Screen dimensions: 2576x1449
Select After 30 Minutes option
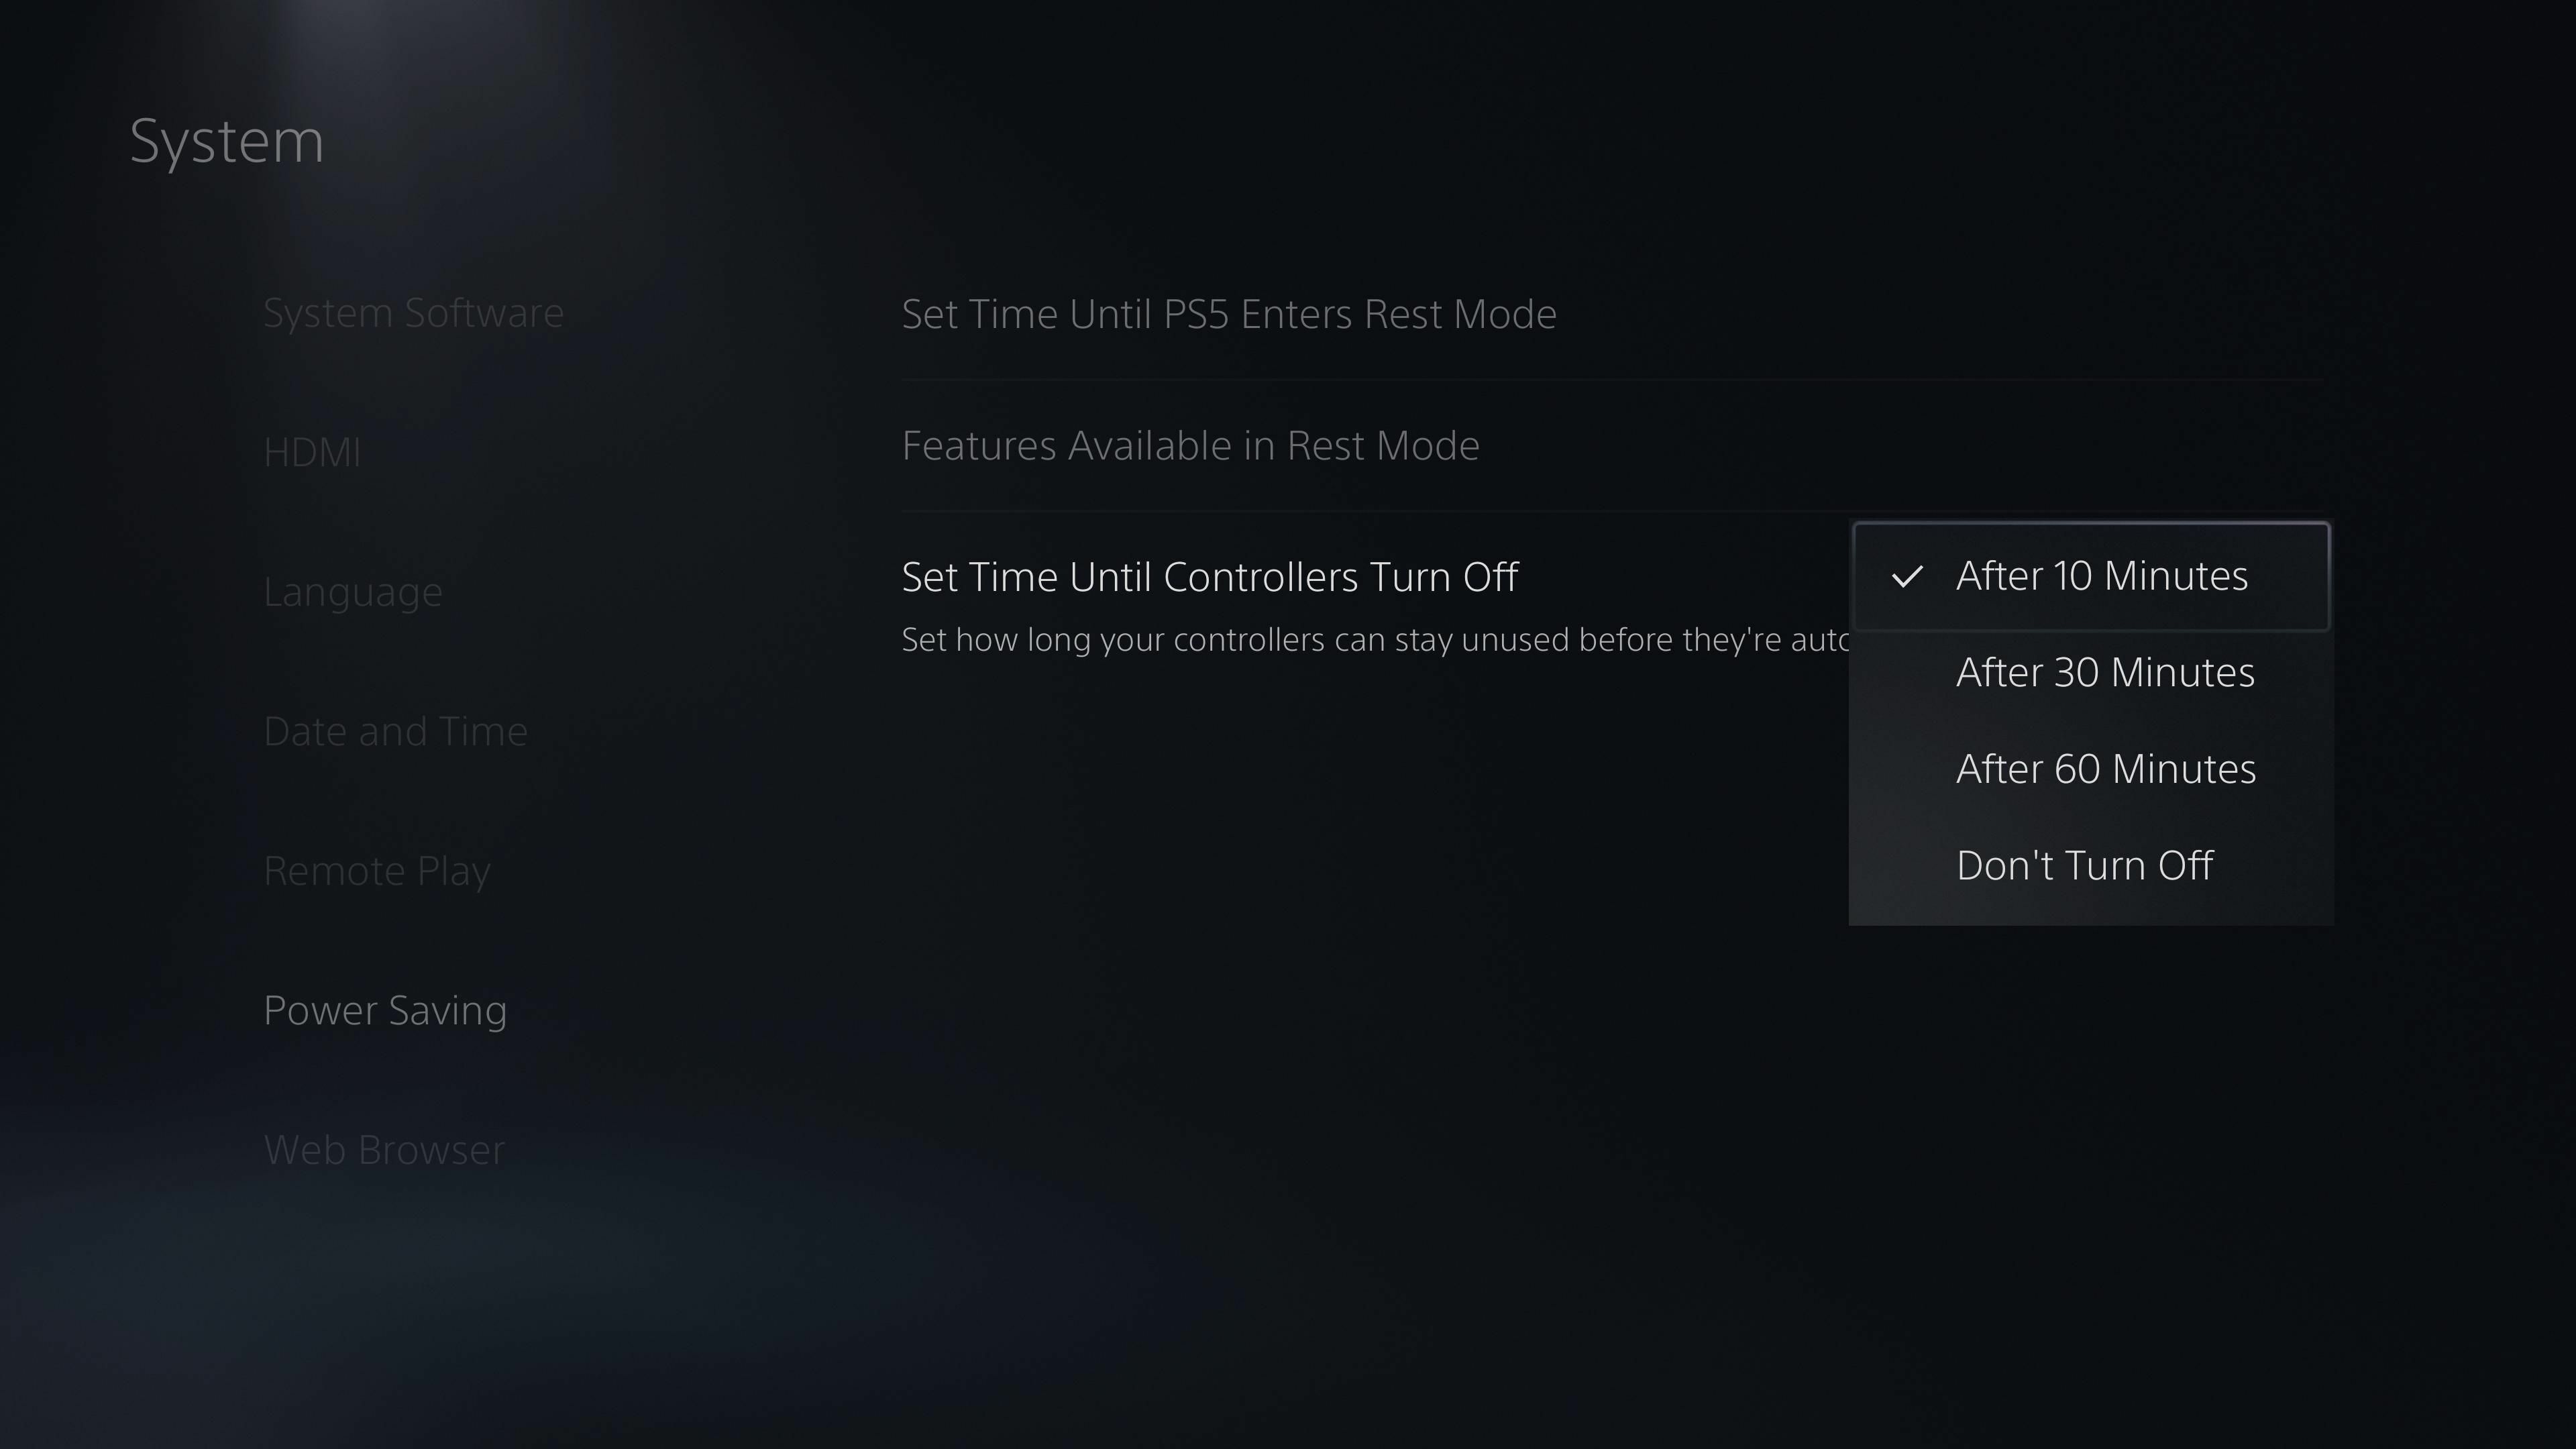[2105, 671]
